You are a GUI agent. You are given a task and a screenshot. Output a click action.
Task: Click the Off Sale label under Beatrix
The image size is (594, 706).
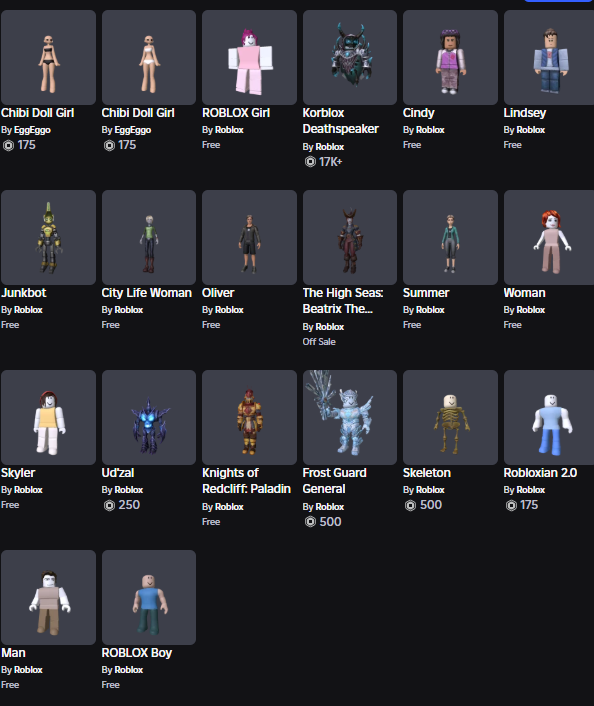(319, 342)
